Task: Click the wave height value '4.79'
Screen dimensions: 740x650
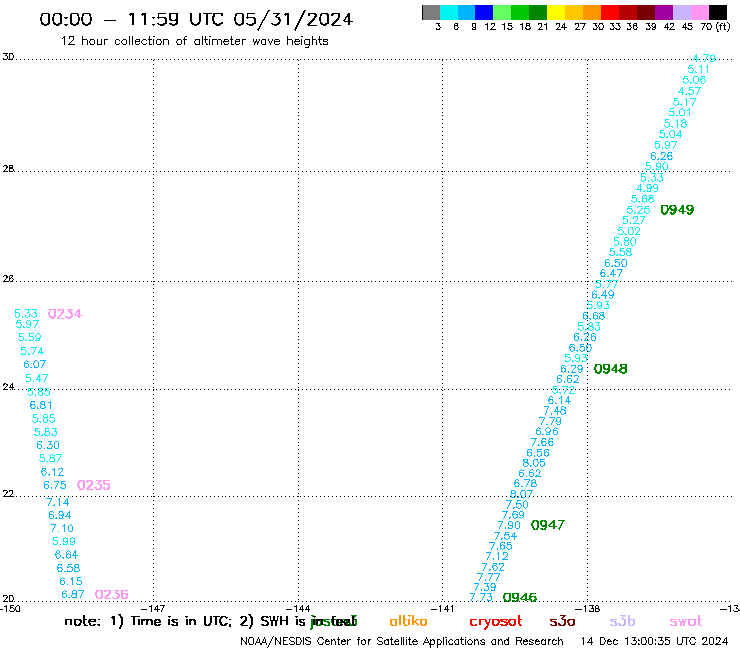Action: (704, 58)
